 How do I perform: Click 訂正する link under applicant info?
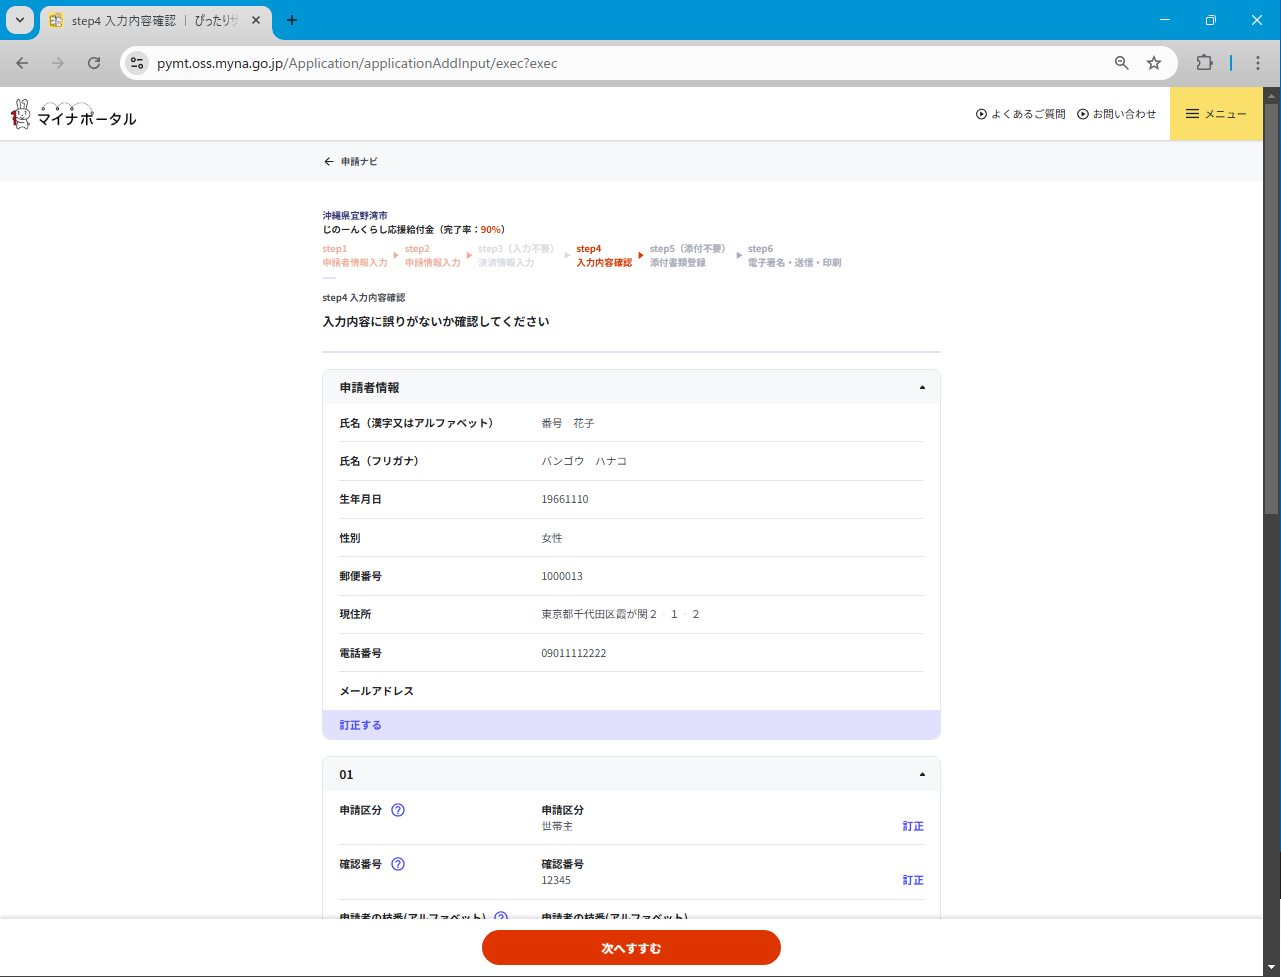tap(360, 725)
